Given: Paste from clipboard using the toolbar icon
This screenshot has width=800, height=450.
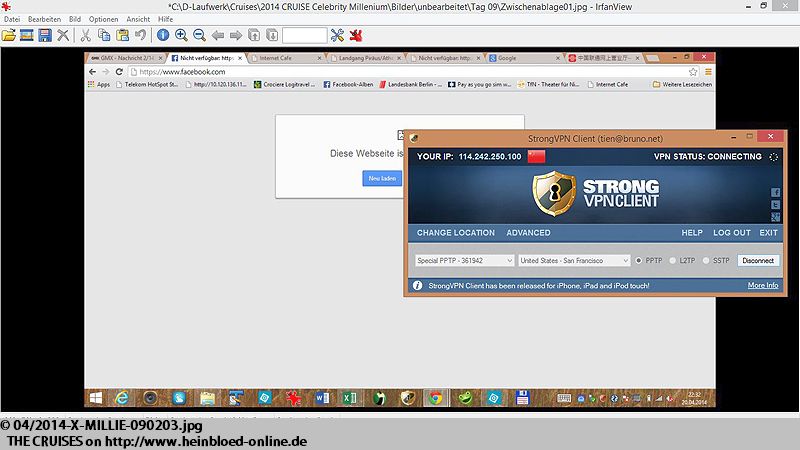Looking at the screenshot, I should 122,35.
